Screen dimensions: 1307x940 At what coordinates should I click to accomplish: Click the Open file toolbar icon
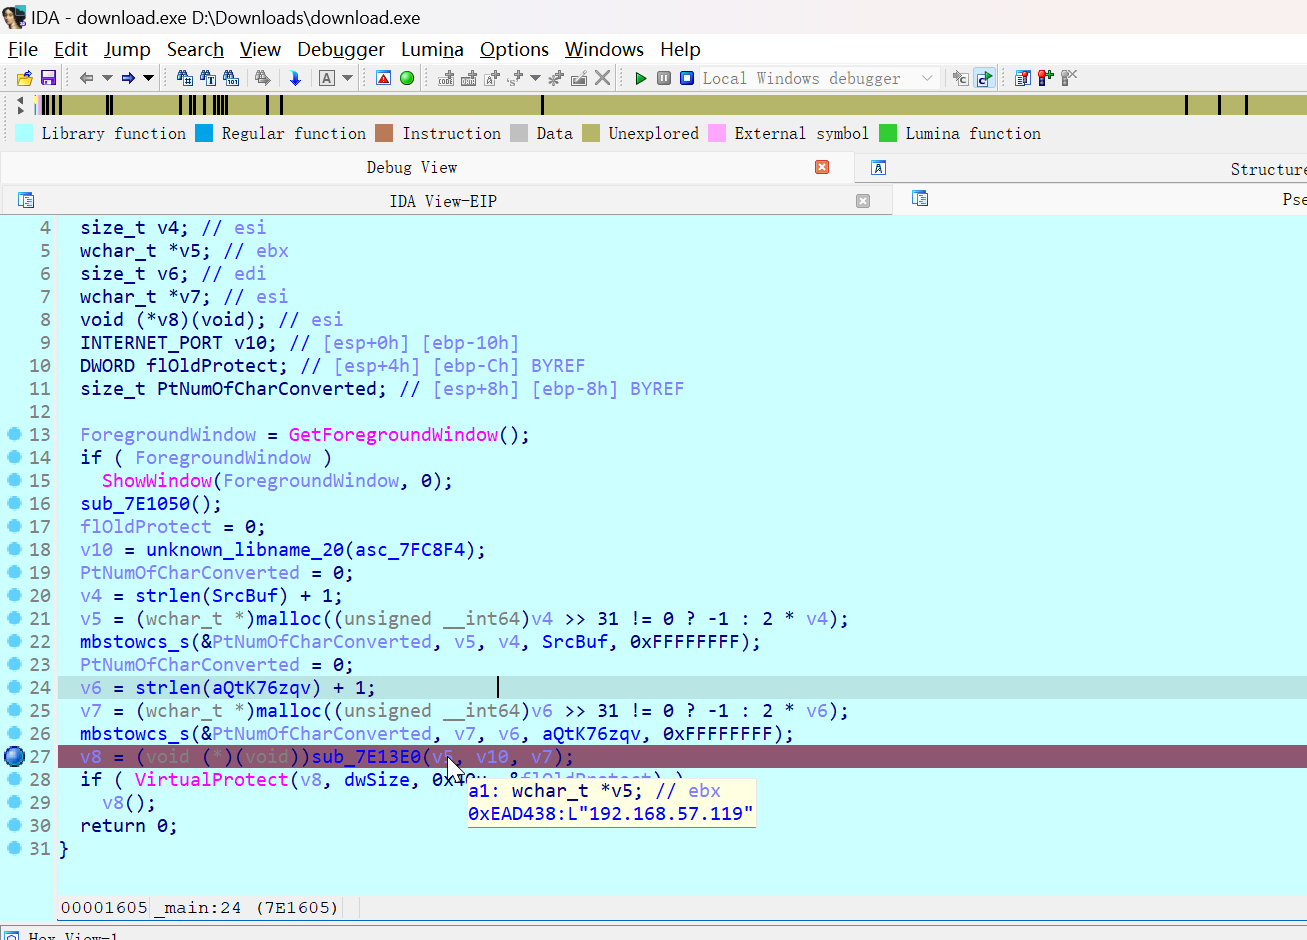(24, 78)
